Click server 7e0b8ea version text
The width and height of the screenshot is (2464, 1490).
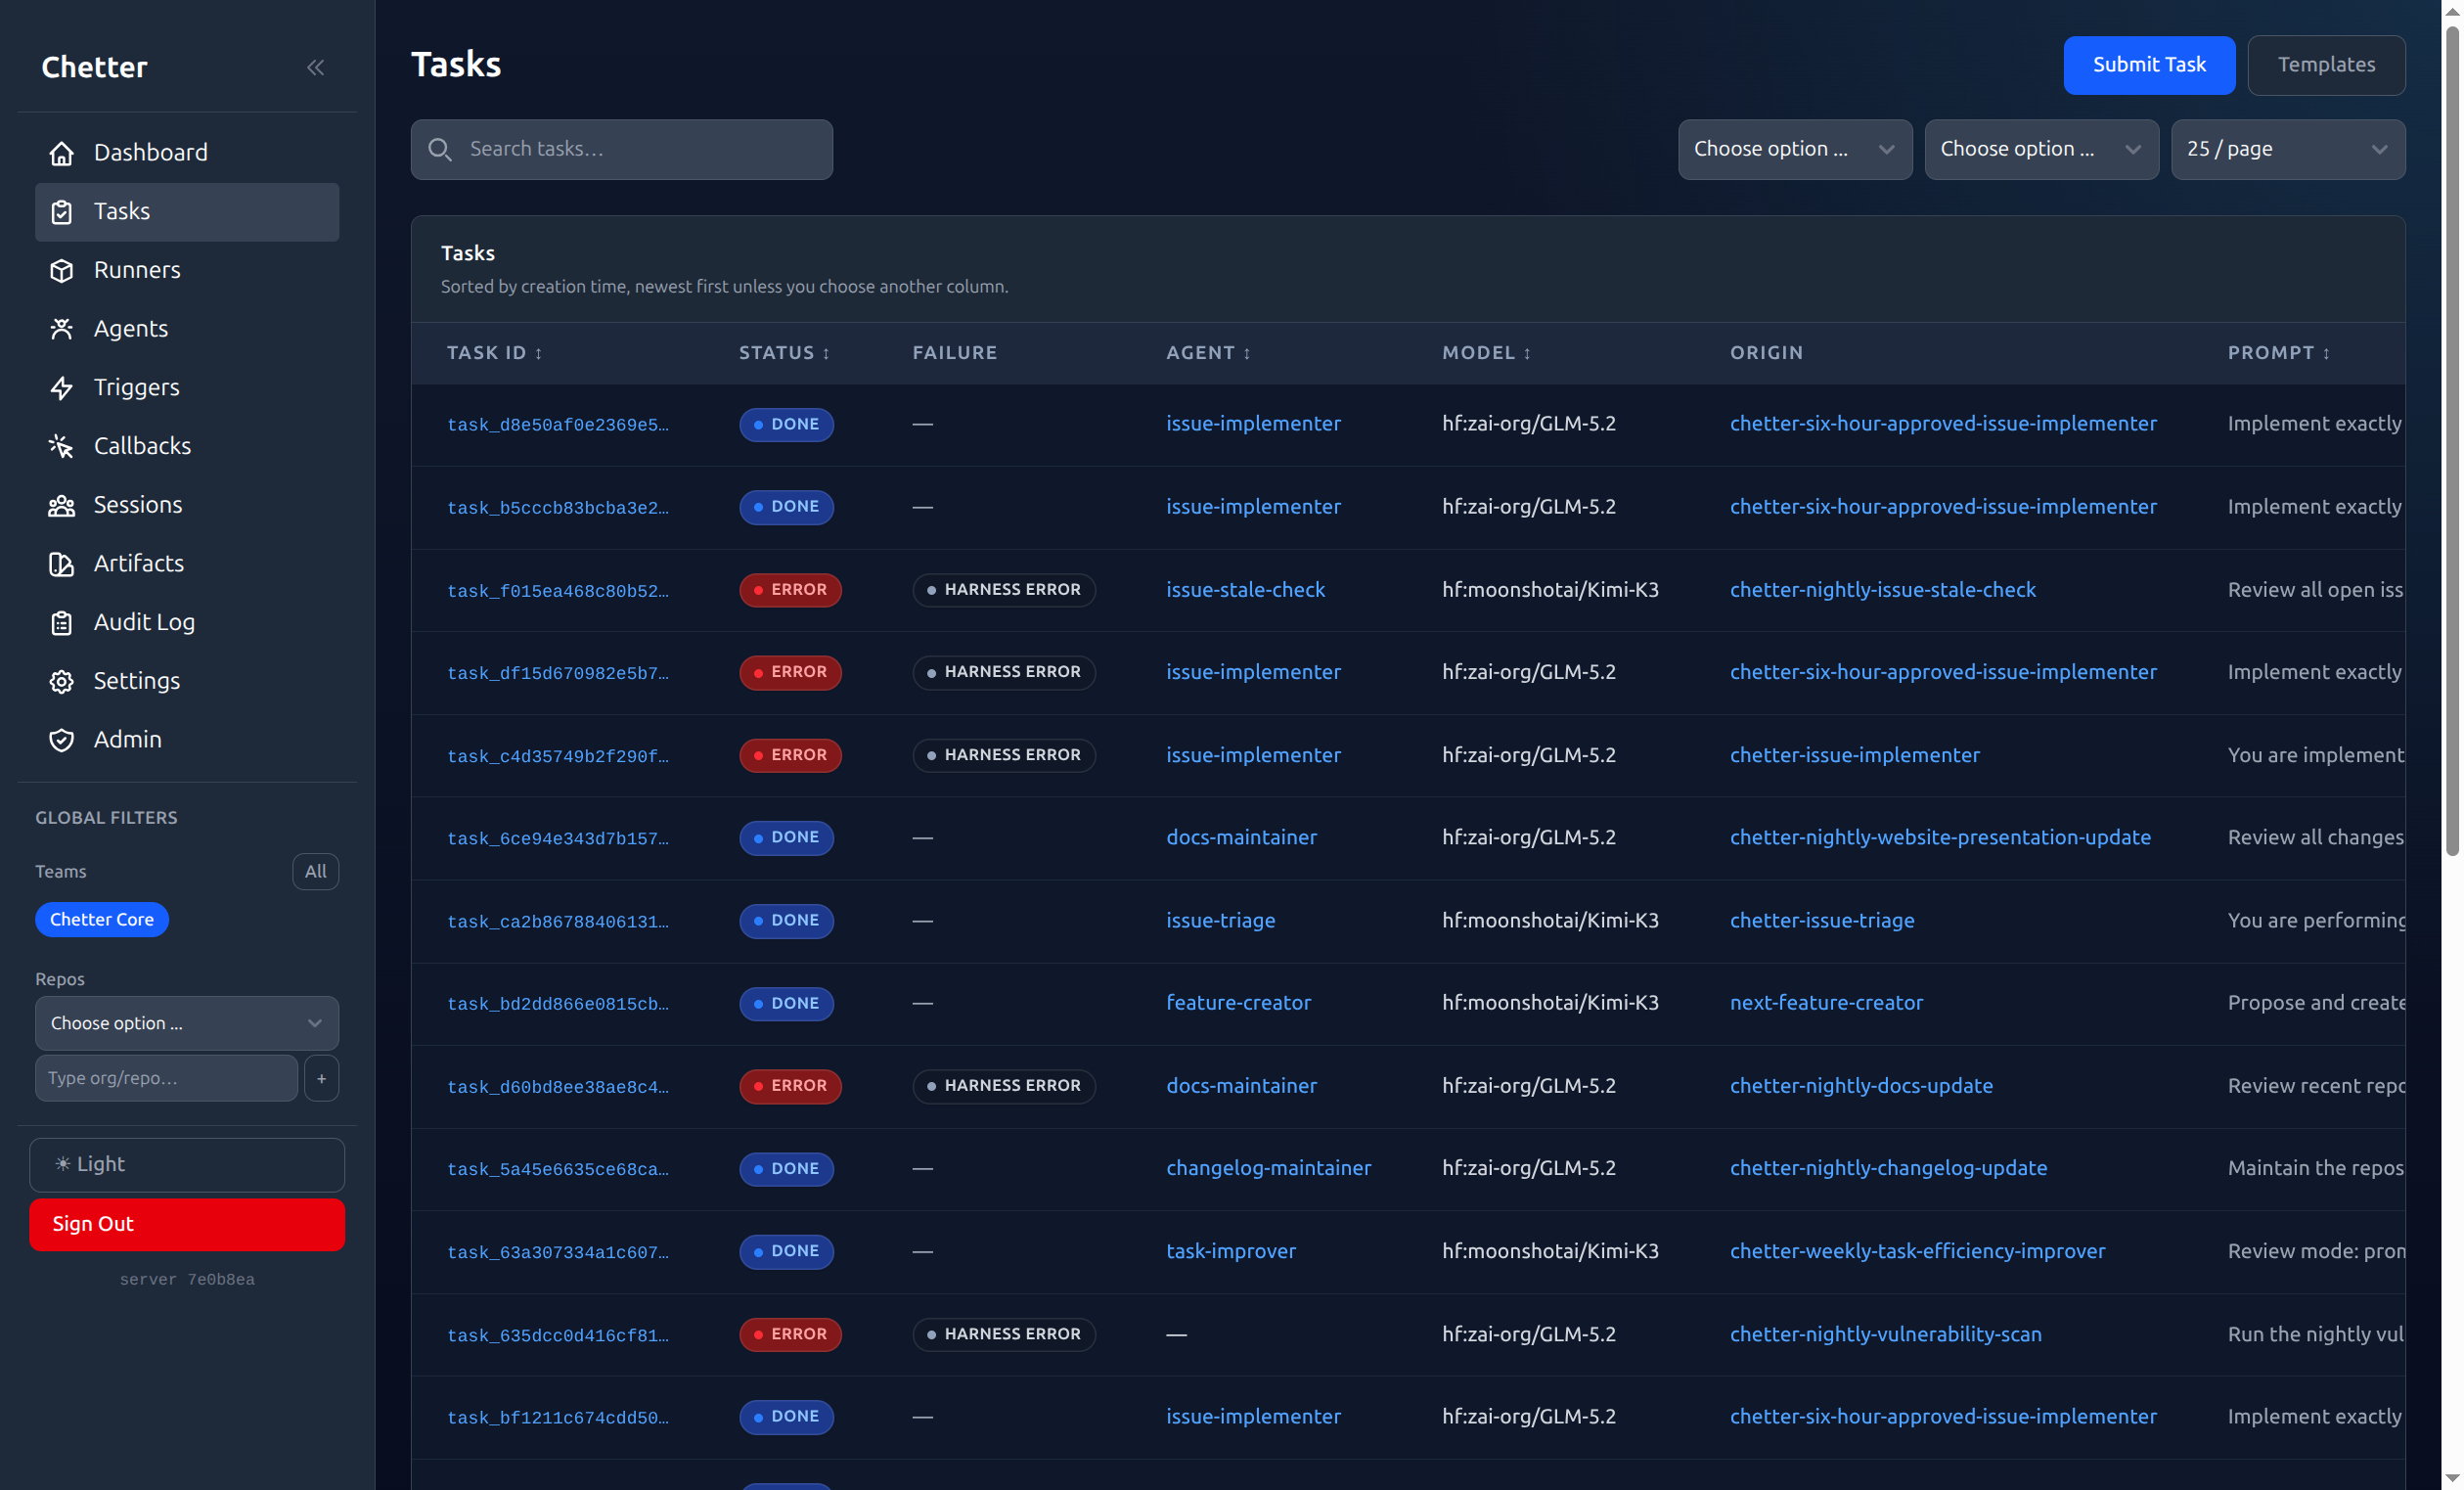pos(187,1280)
